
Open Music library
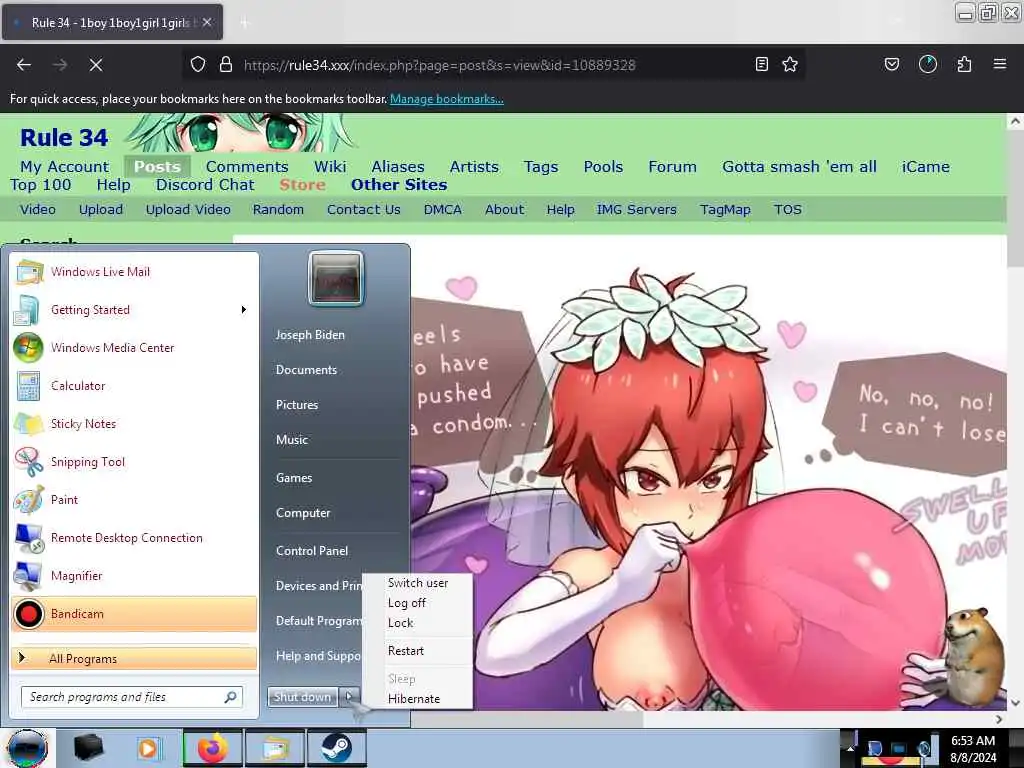292,440
